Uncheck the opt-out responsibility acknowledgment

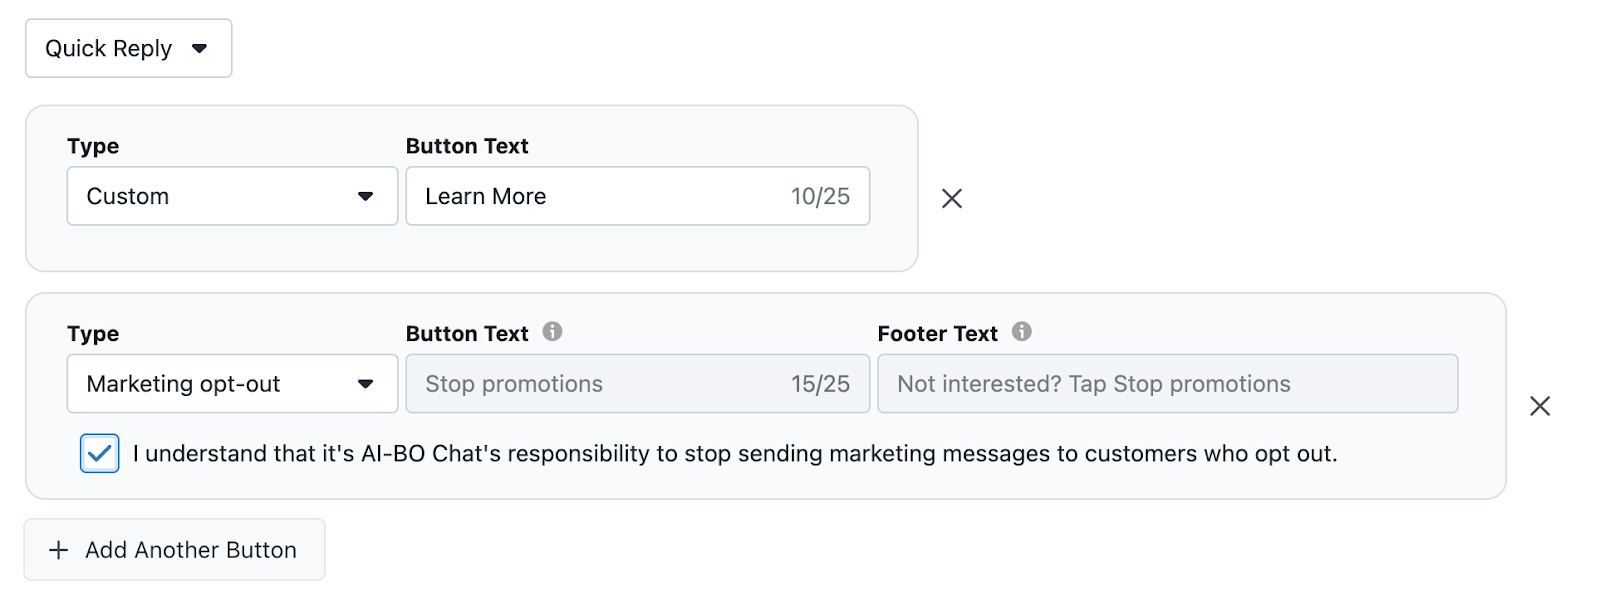pos(99,453)
